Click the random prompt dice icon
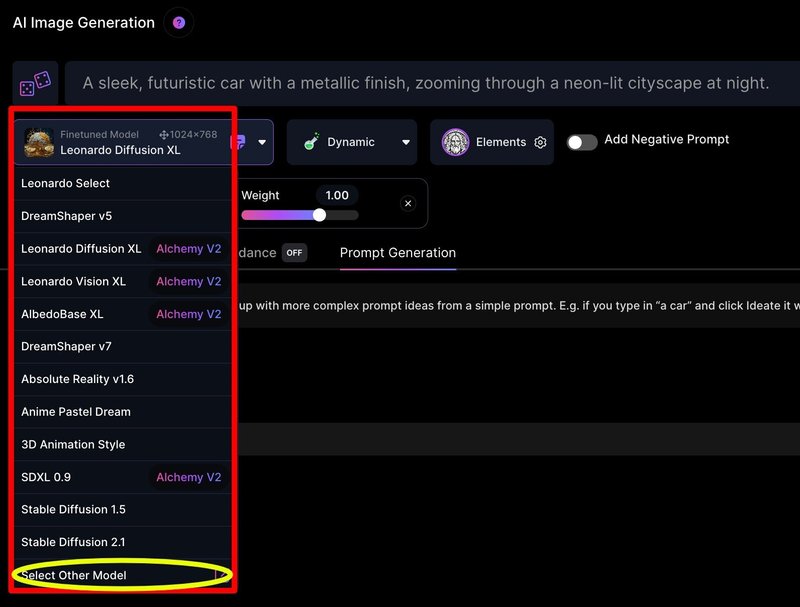This screenshot has height=607, width=800. point(35,83)
